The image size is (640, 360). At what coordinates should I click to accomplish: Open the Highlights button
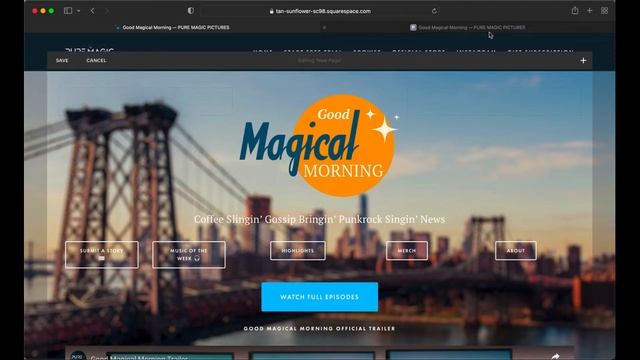(x=298, y=251)
